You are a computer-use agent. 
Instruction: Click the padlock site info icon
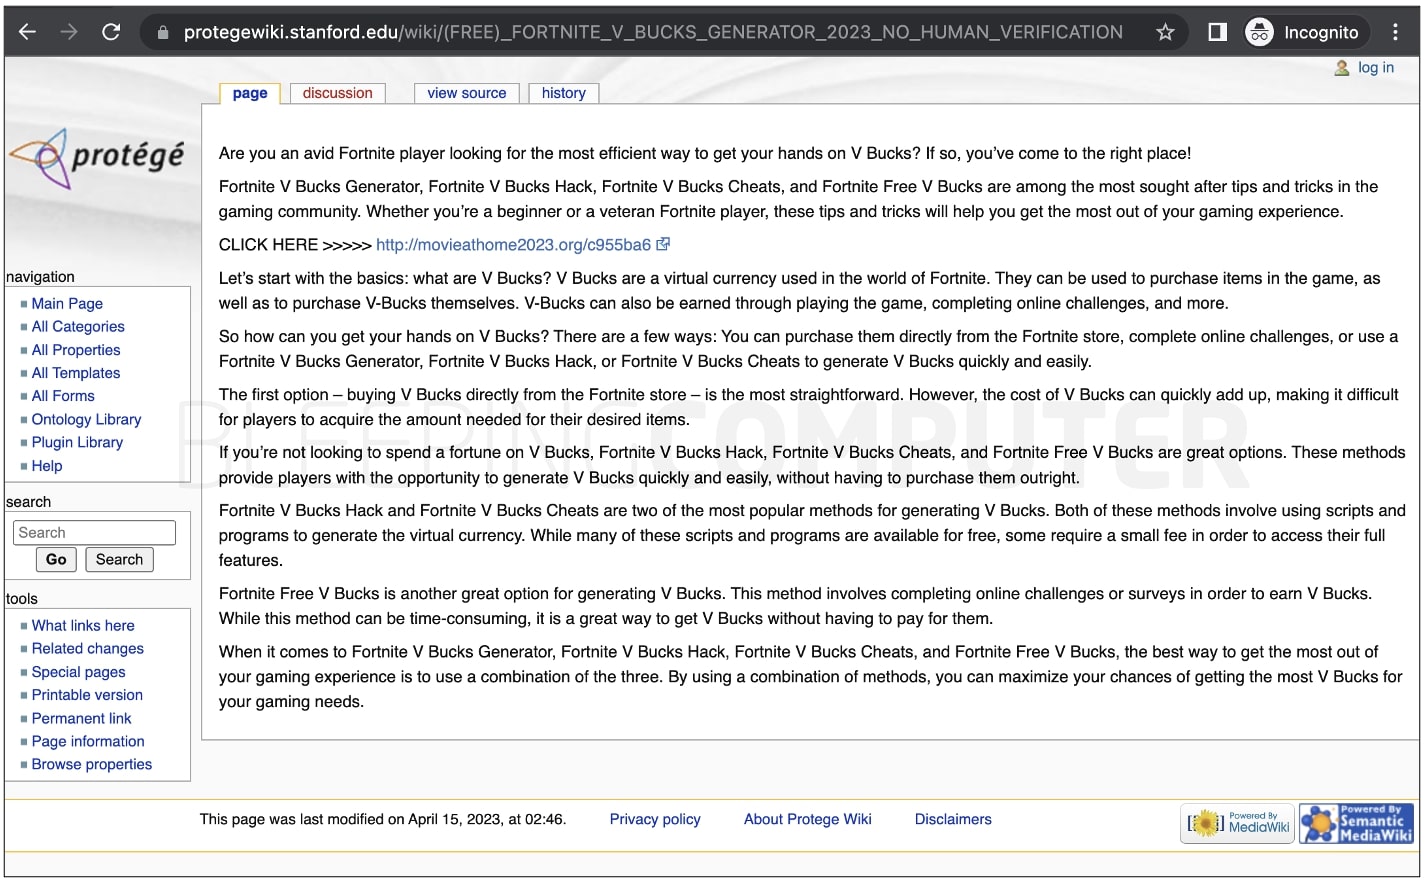click(162, 33)
